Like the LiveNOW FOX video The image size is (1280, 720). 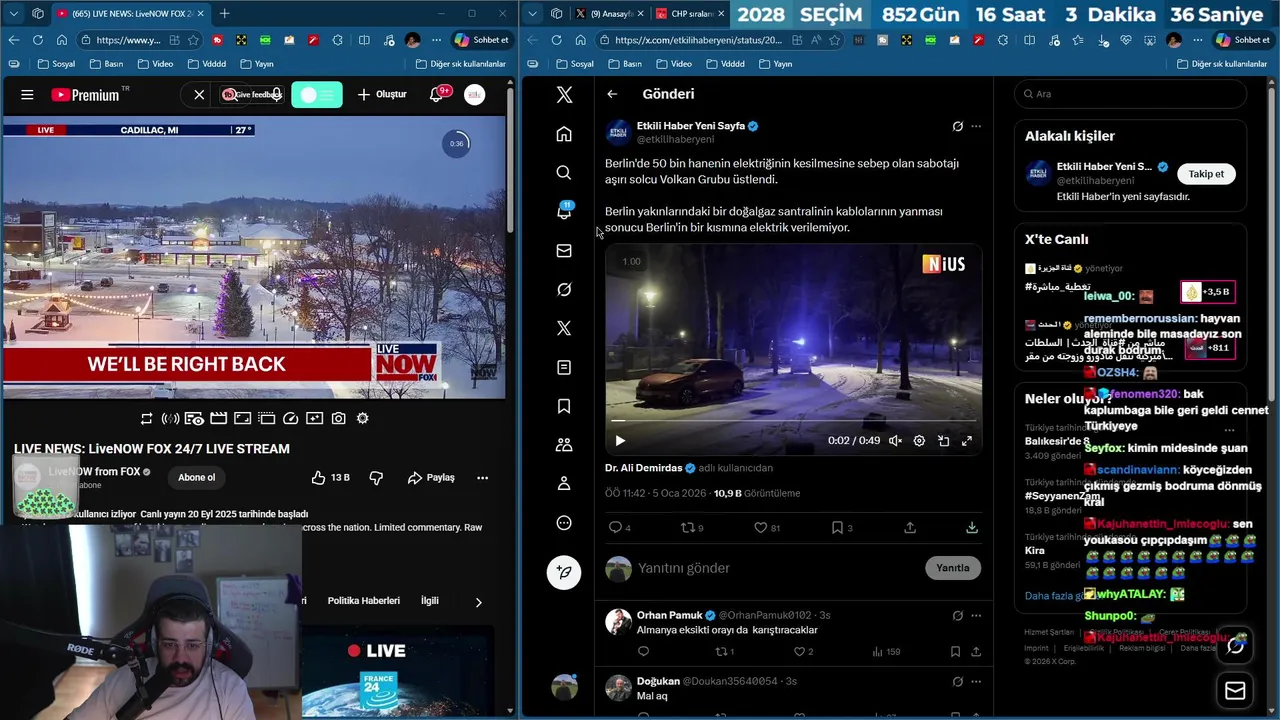tap(331, 478)
